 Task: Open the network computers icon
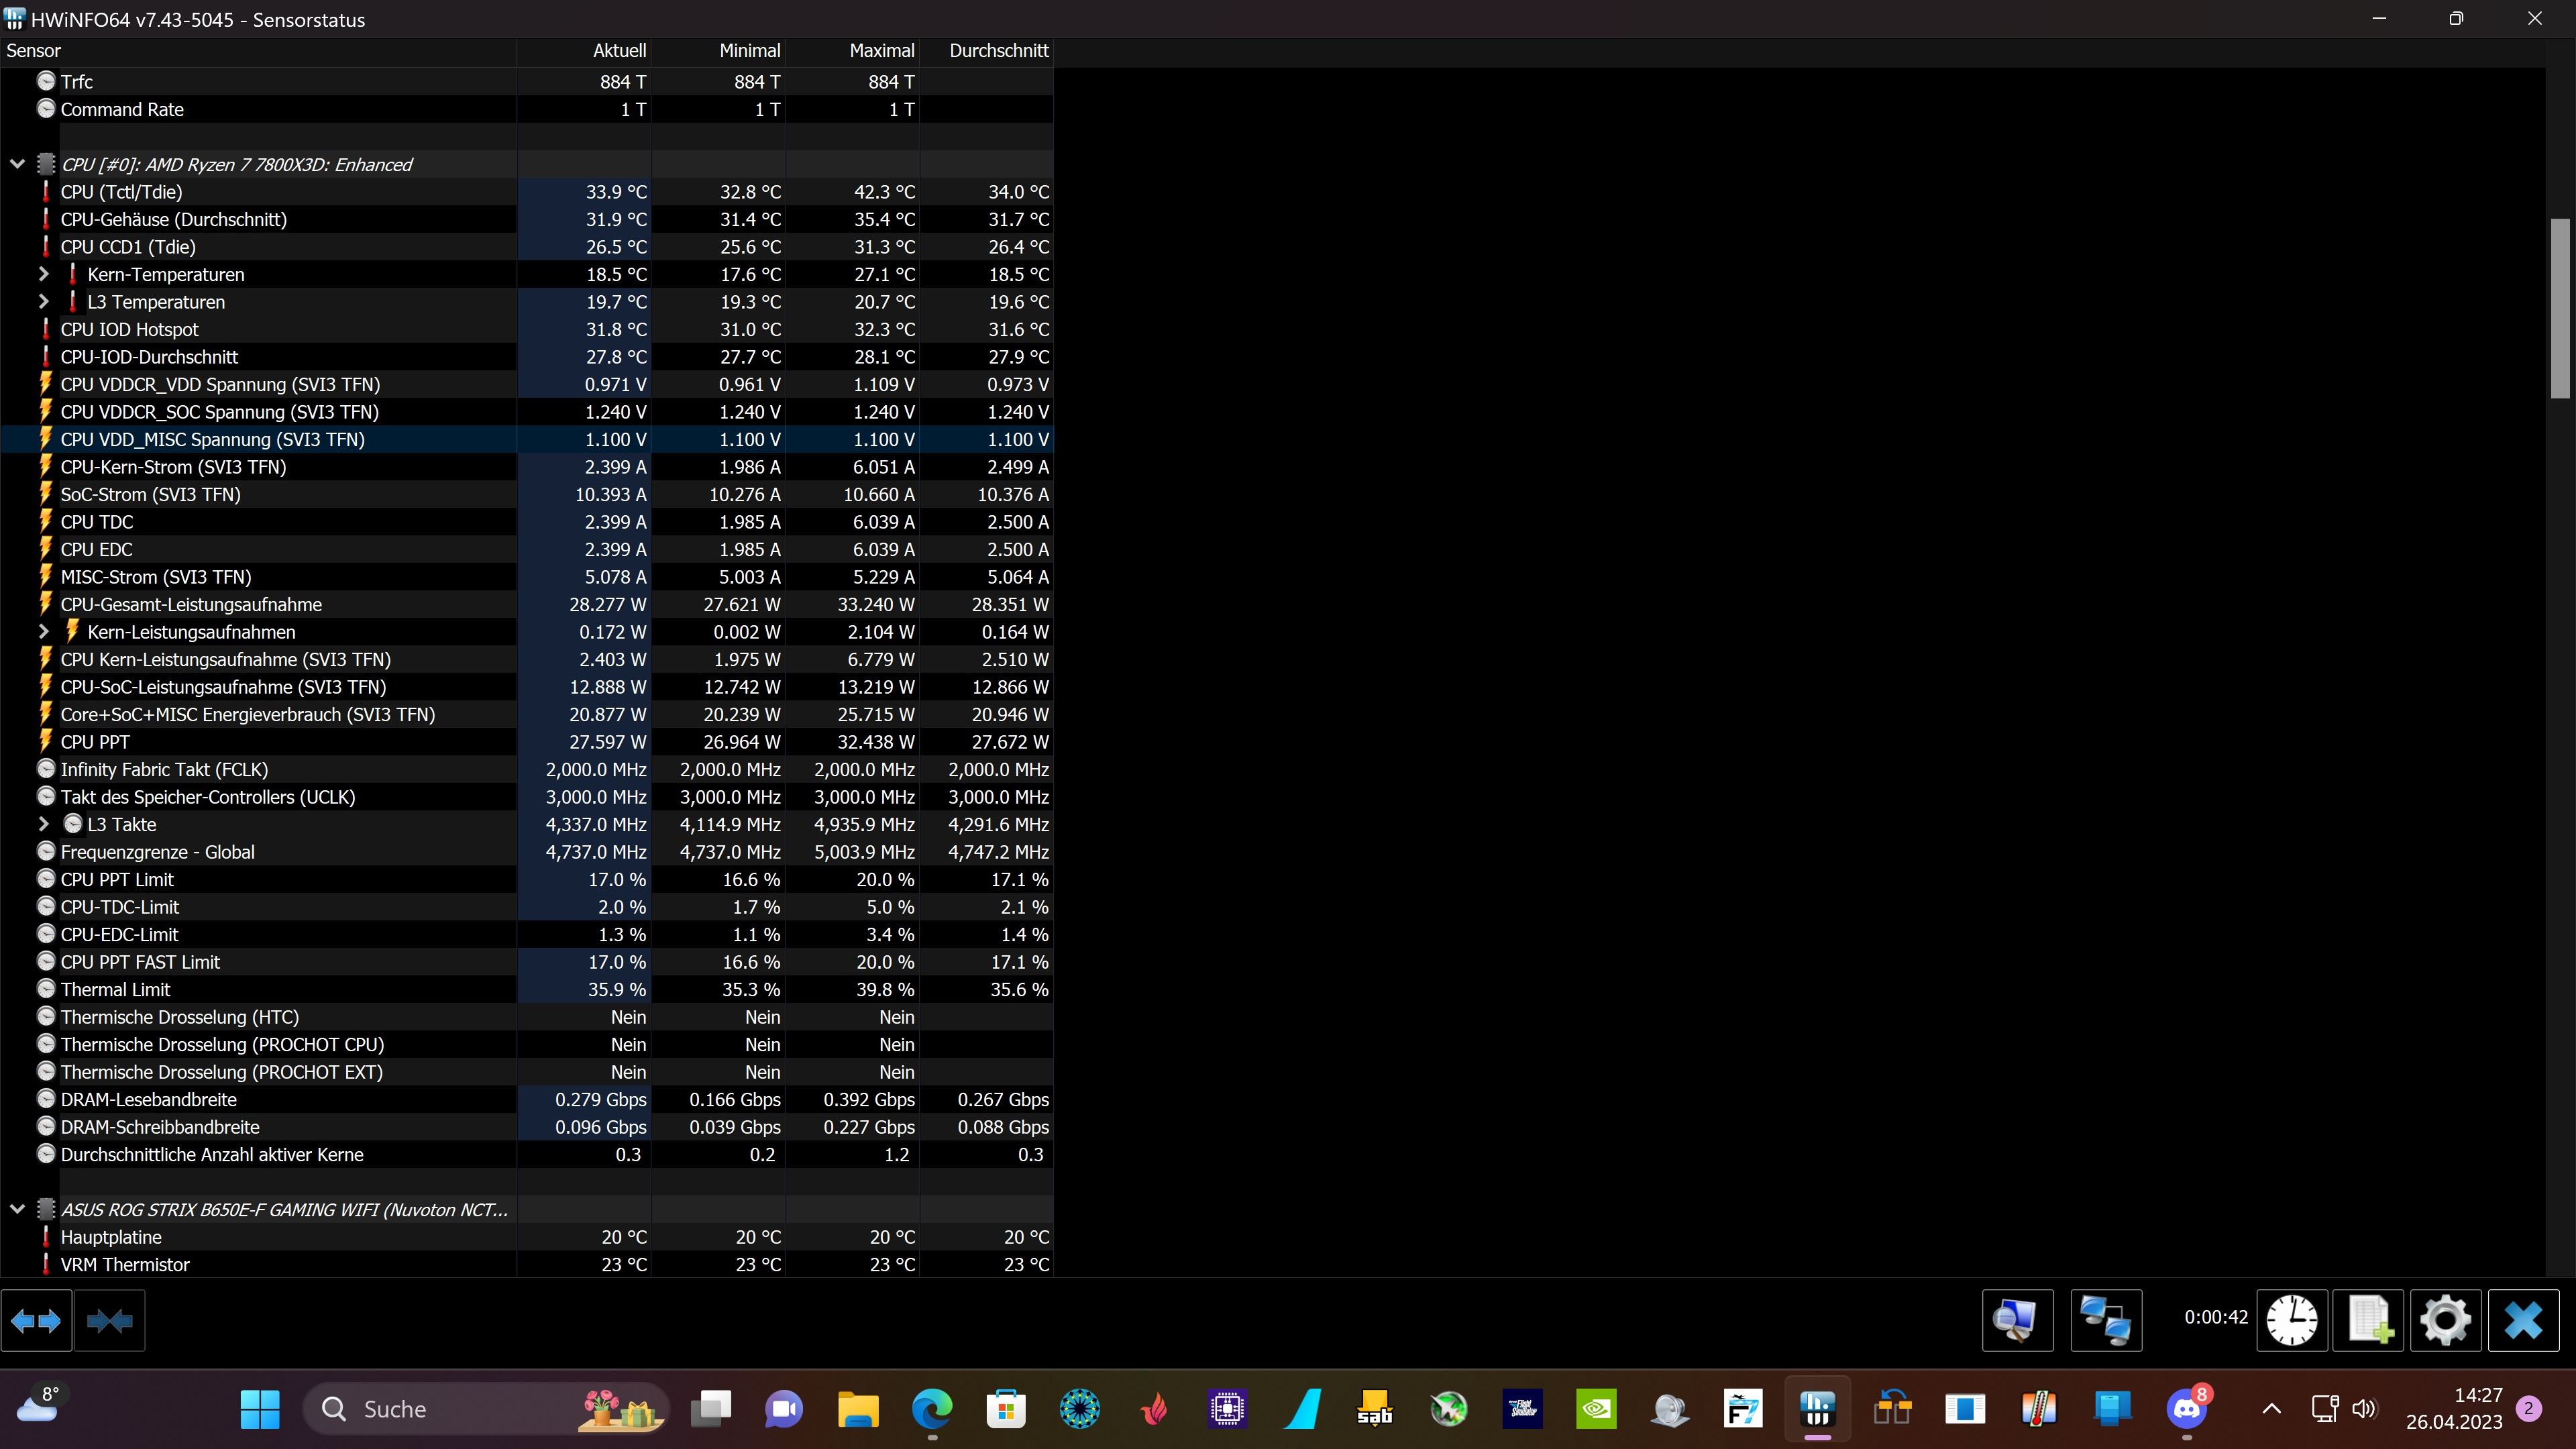(2105, 1321)
